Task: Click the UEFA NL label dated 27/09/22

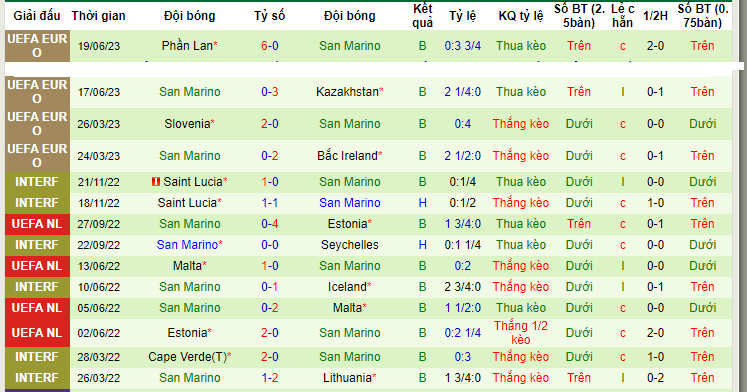Action: point(37,224)
